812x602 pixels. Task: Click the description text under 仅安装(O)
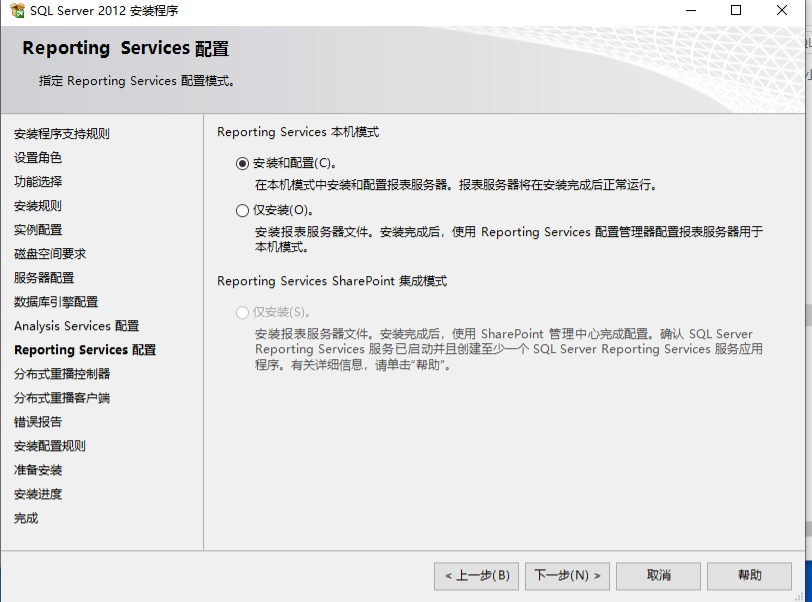click(x=509, y=239)
